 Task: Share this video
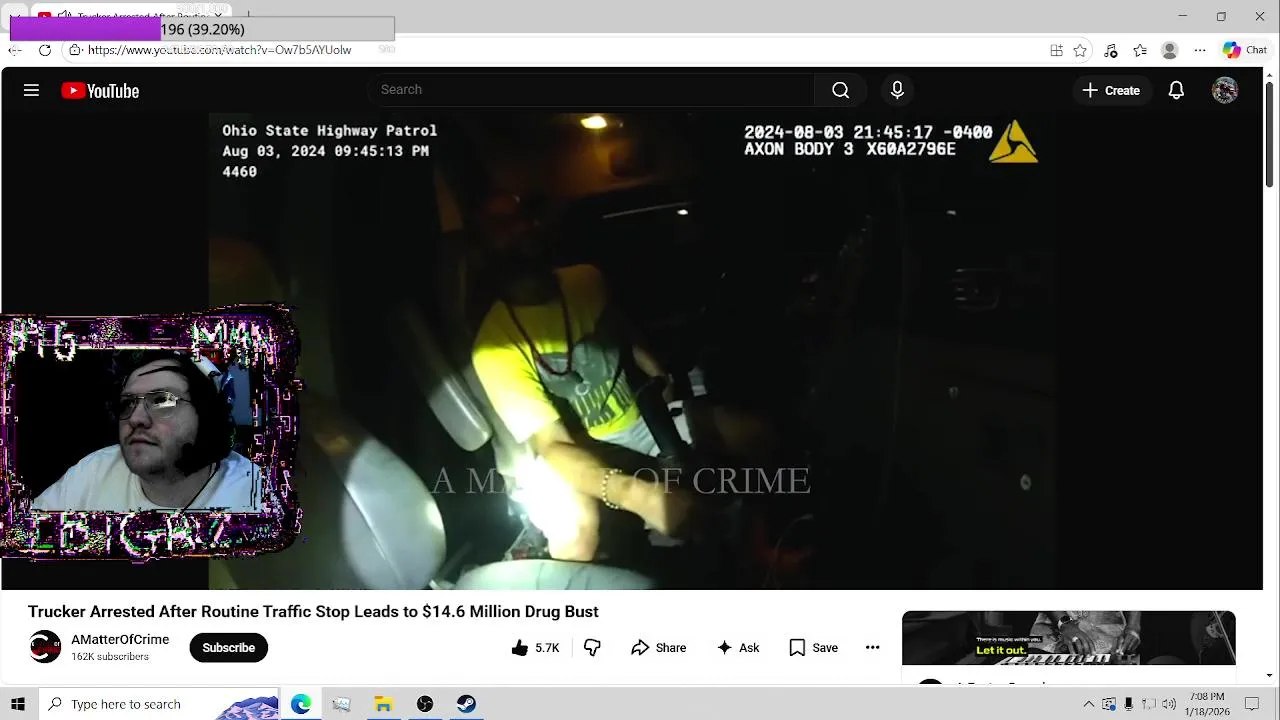(659, 648)
